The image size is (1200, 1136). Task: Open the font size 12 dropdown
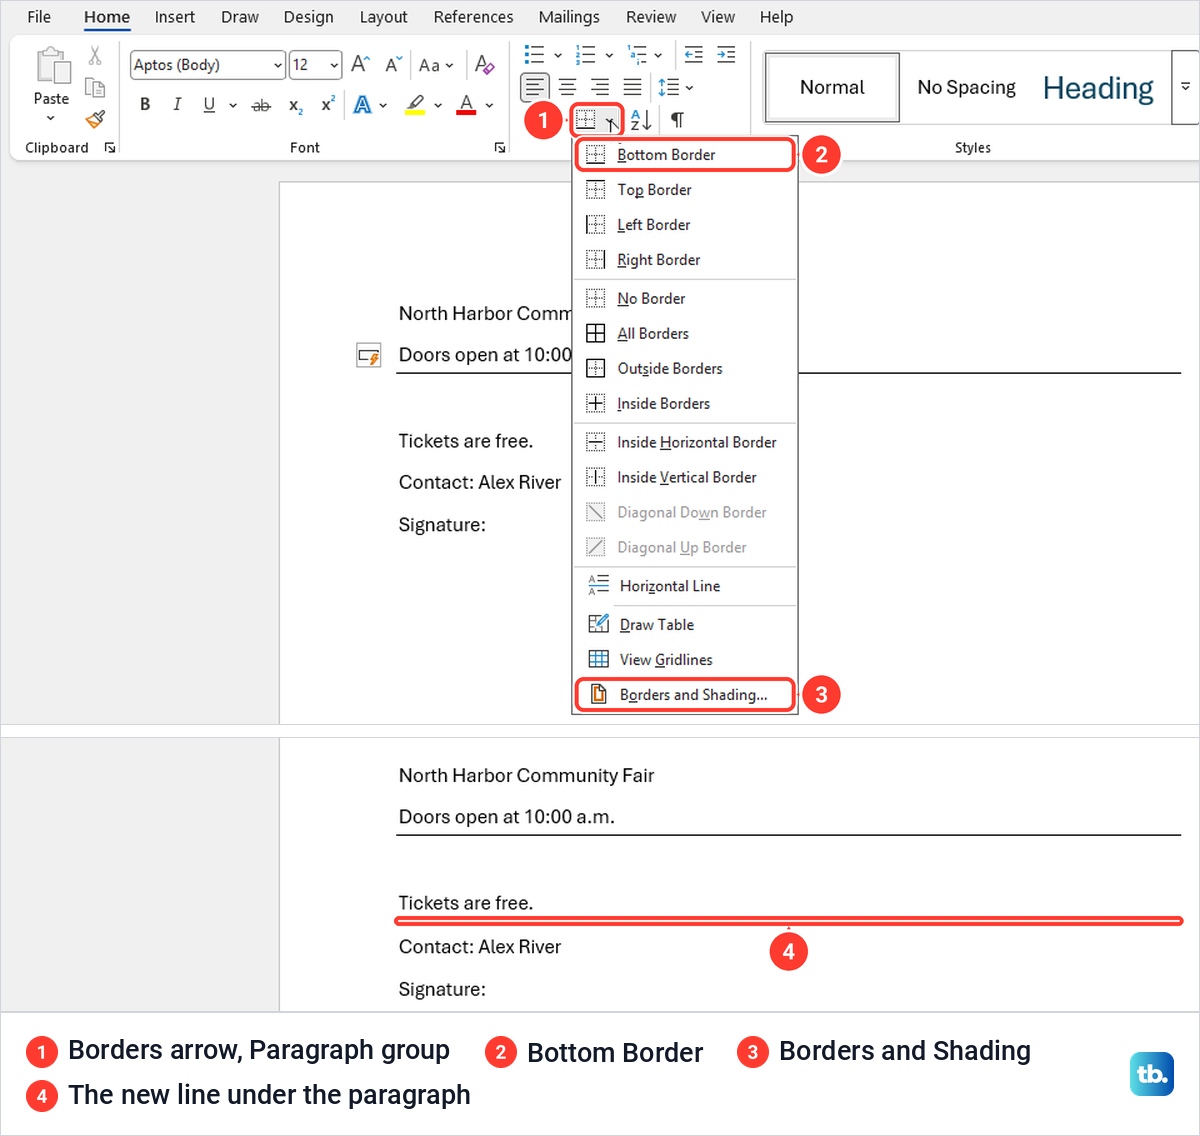(x=334, y=65)
